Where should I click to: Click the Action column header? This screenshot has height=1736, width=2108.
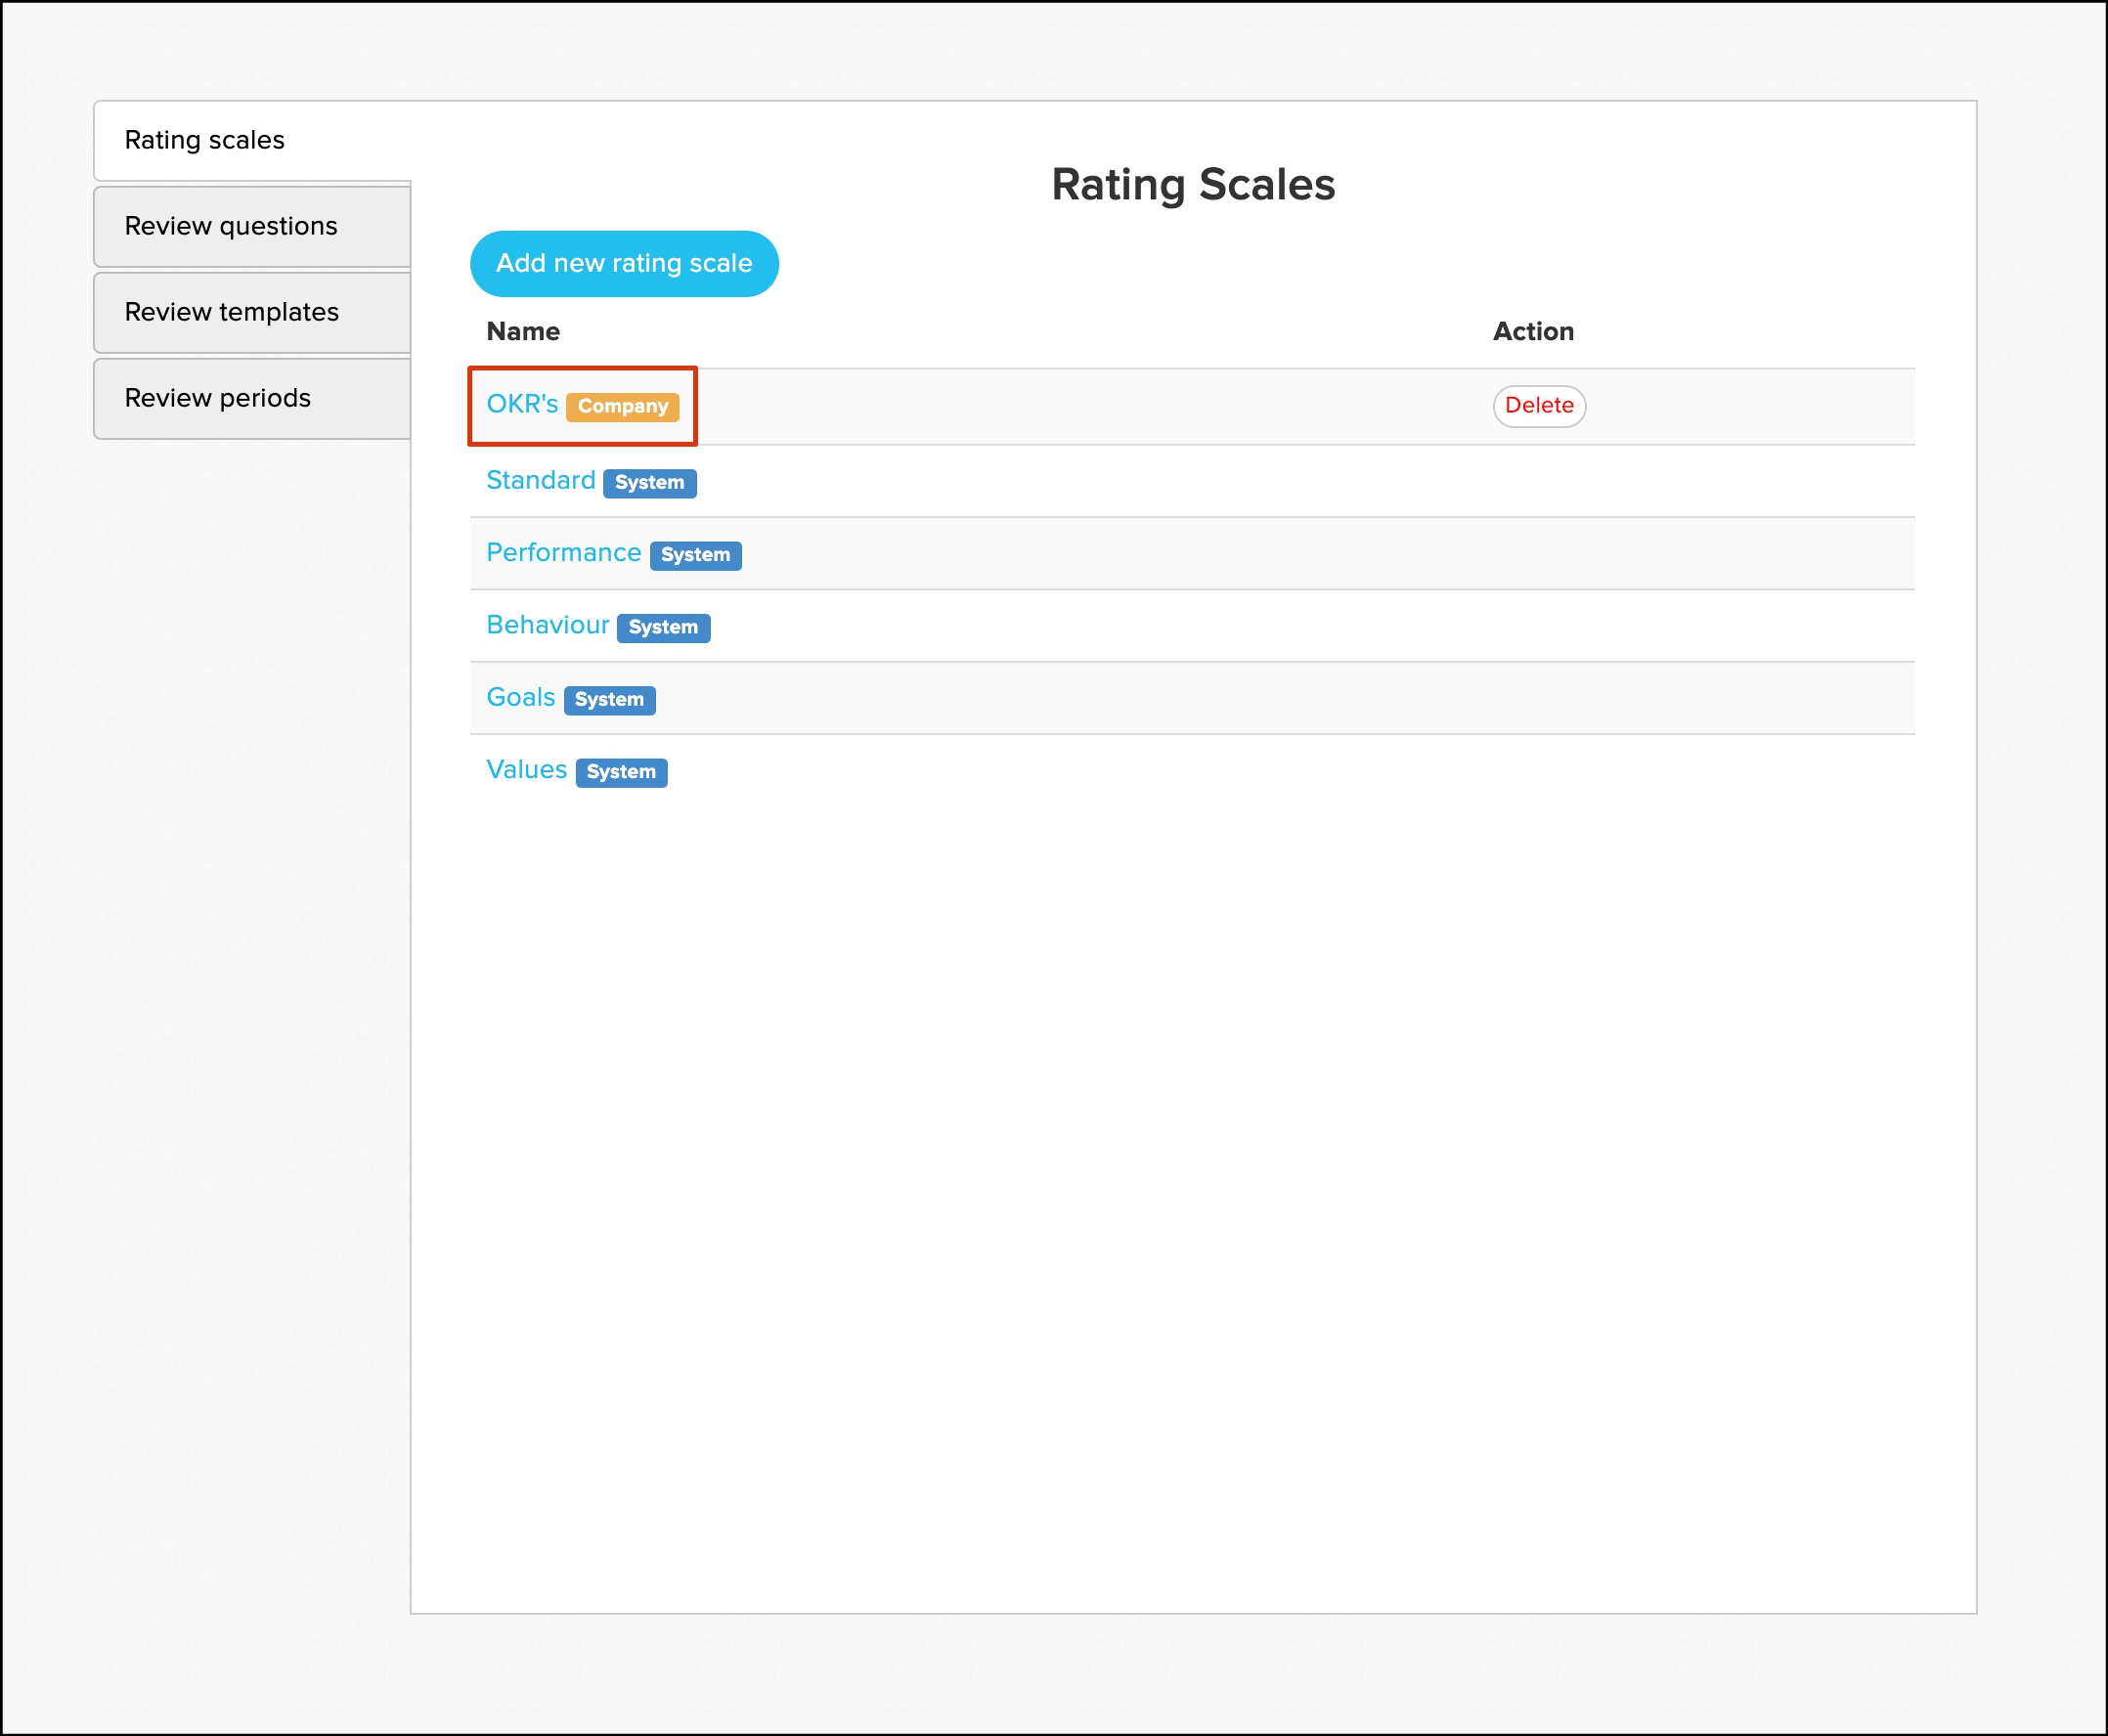pos(1532,331)
